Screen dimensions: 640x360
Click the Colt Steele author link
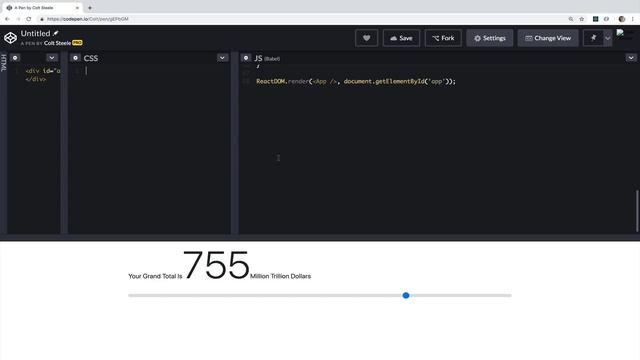[x=57, y=43]
